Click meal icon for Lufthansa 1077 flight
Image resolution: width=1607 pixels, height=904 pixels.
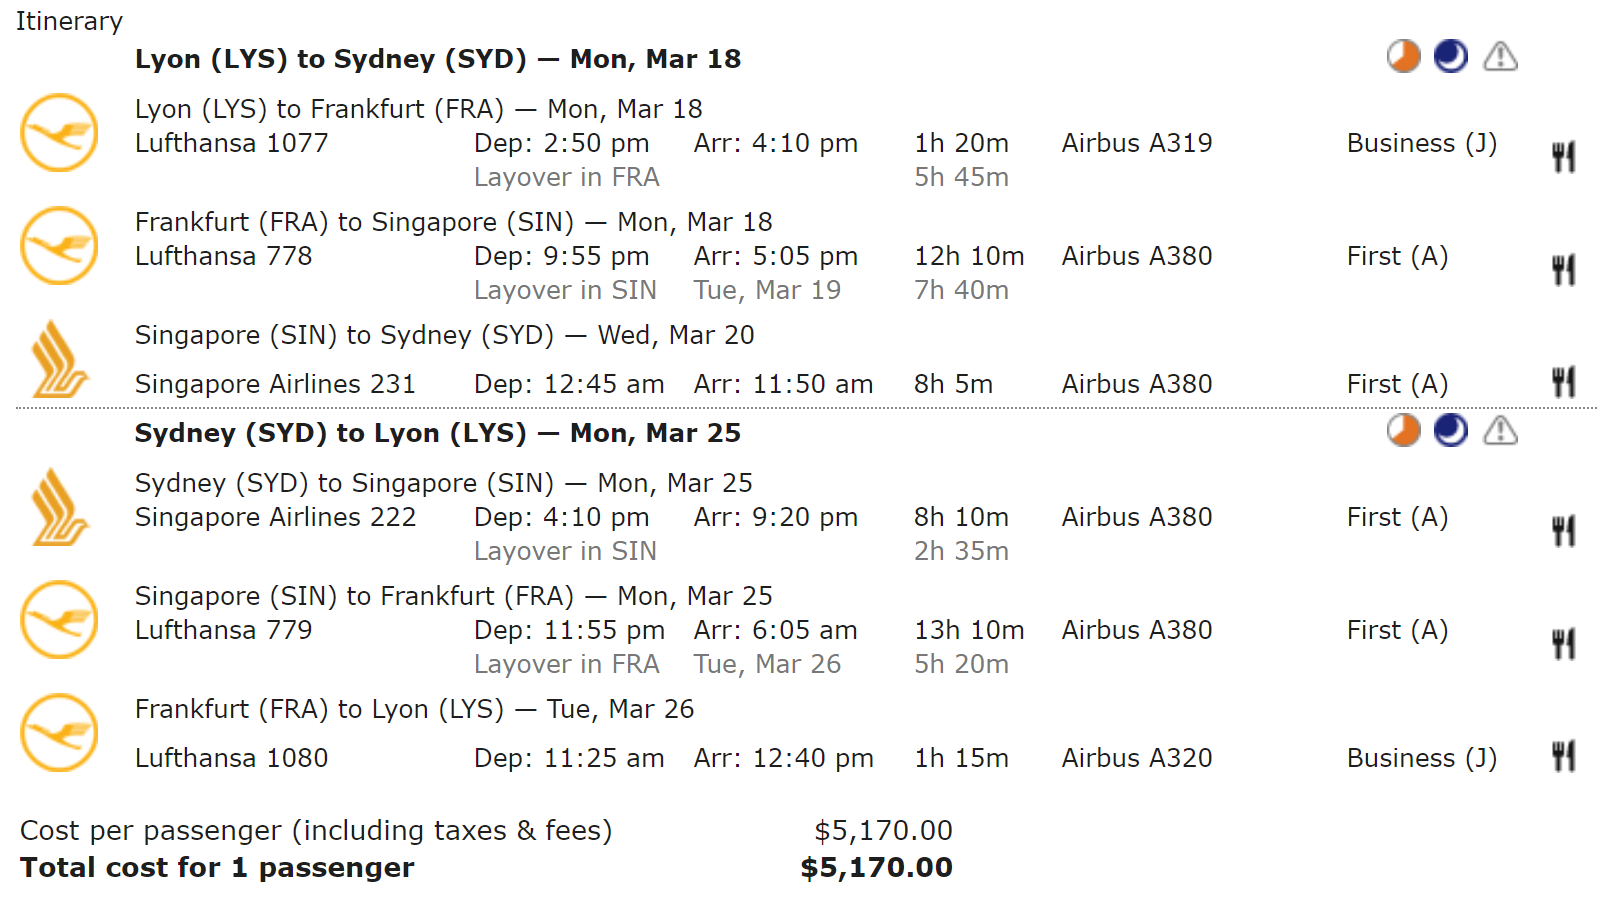pos(1564,157)
